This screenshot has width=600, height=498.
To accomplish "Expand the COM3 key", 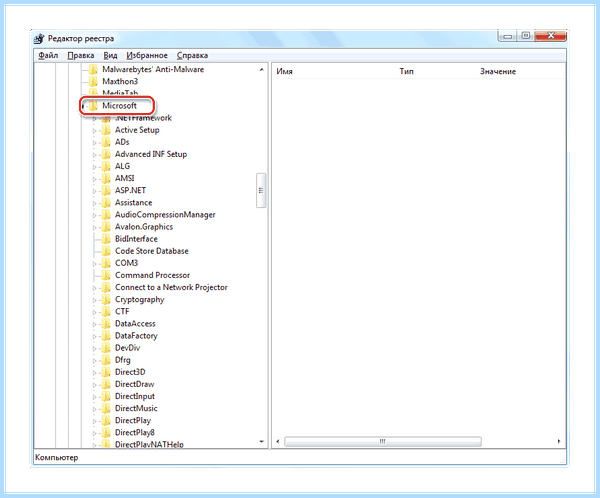I will pos(95,264).
